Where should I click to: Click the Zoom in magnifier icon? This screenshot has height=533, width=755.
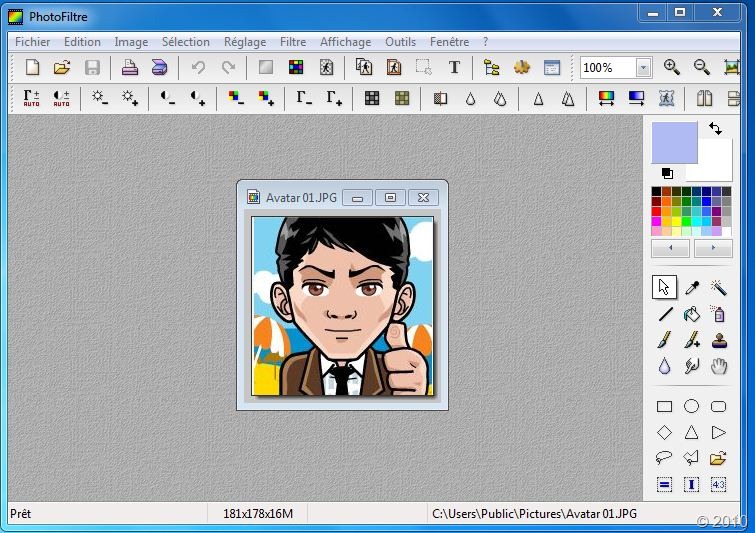671,67
